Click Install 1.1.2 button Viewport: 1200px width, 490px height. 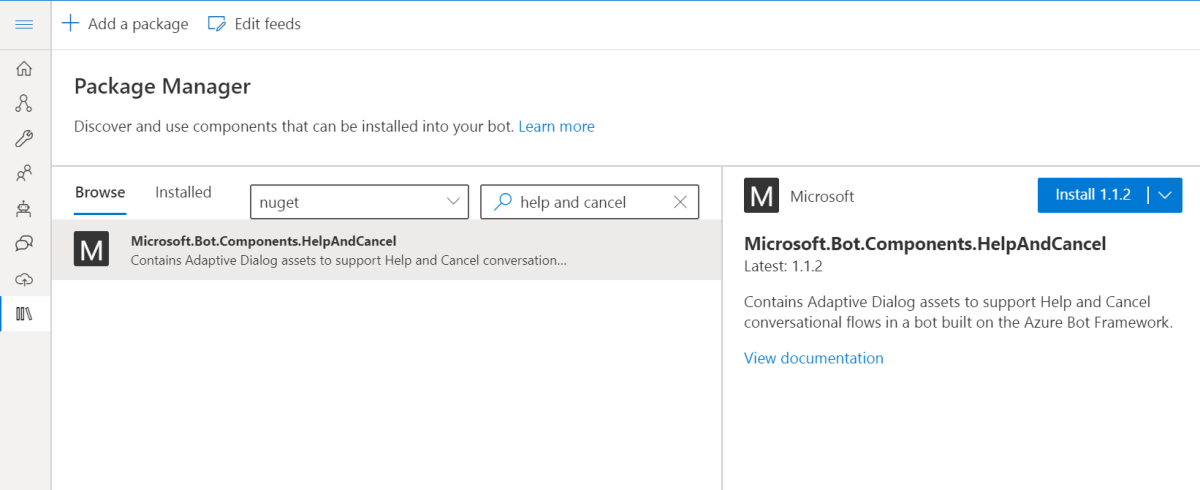click(1092, 196)
